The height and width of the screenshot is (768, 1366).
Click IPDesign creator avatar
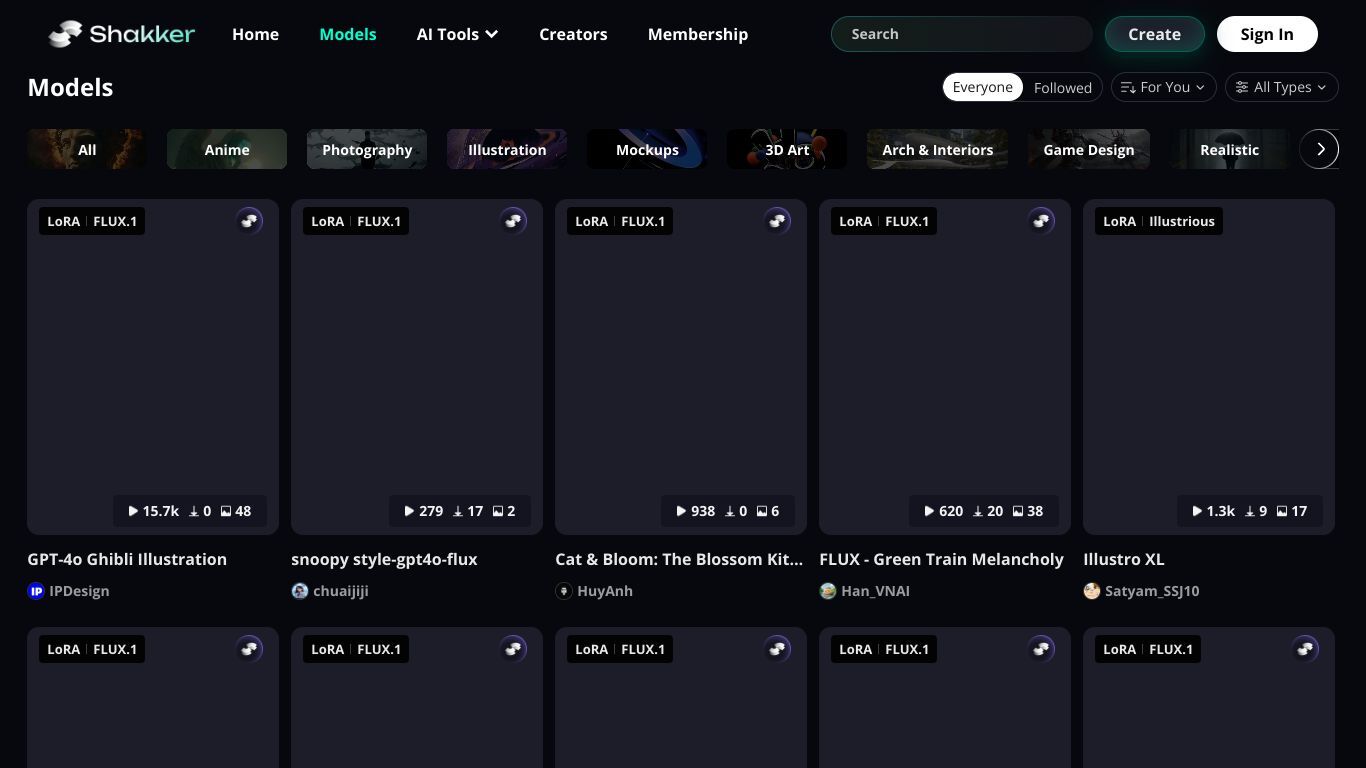(x=36, y=591)
